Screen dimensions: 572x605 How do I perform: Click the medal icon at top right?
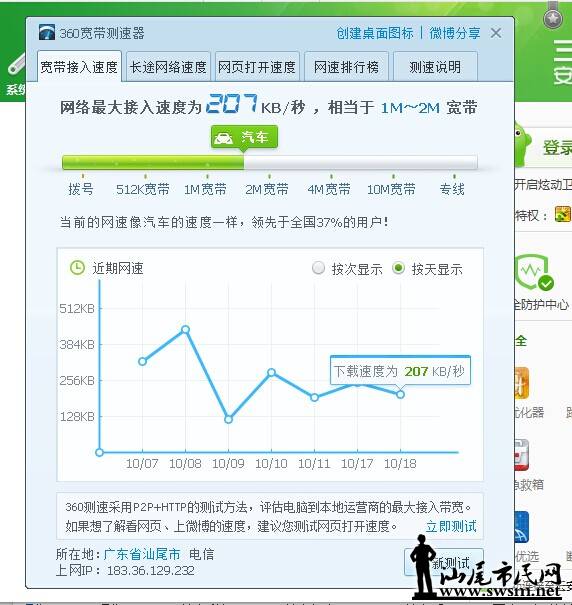[553, 15]
